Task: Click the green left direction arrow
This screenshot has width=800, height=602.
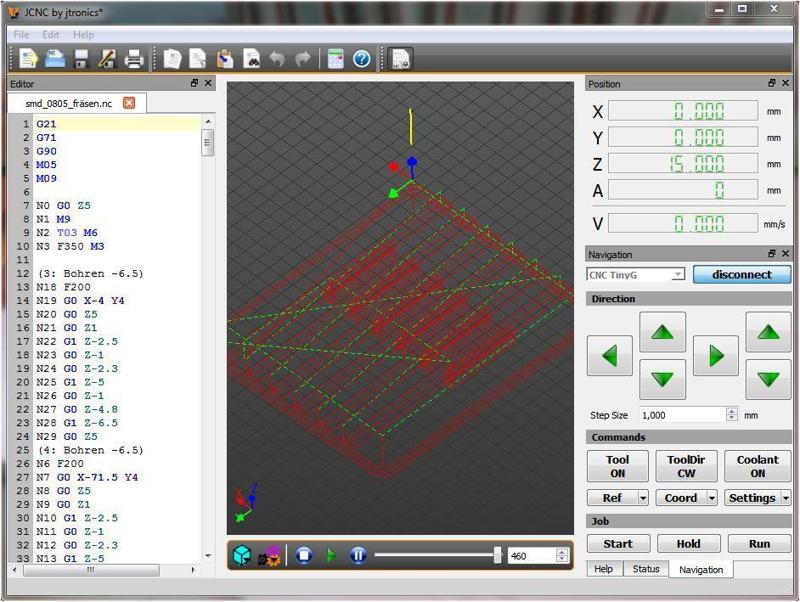Action: pyautogui.click(x=609, y=355)
